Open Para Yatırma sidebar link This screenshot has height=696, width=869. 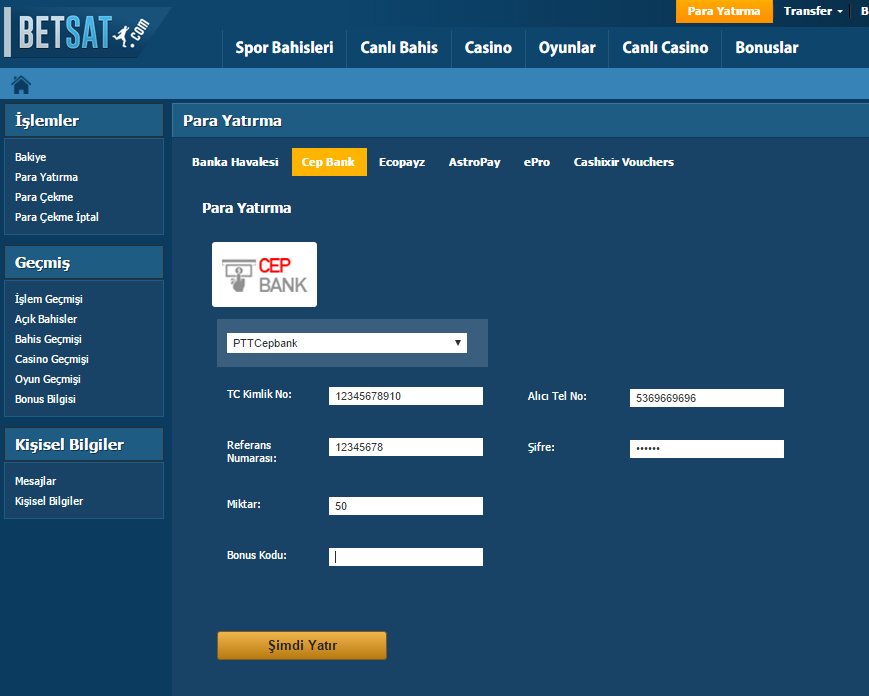point(47,177)
